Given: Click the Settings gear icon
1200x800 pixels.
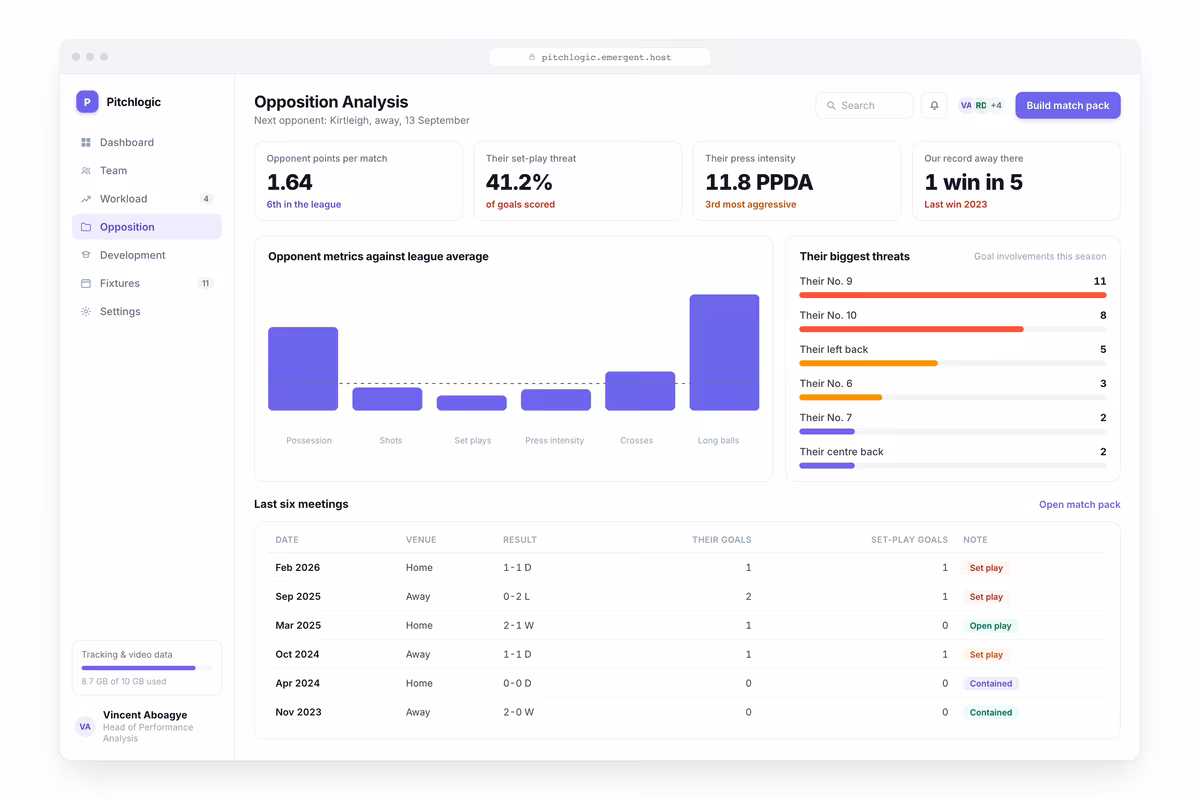Looking at the screenshot, I should point(86,312).
